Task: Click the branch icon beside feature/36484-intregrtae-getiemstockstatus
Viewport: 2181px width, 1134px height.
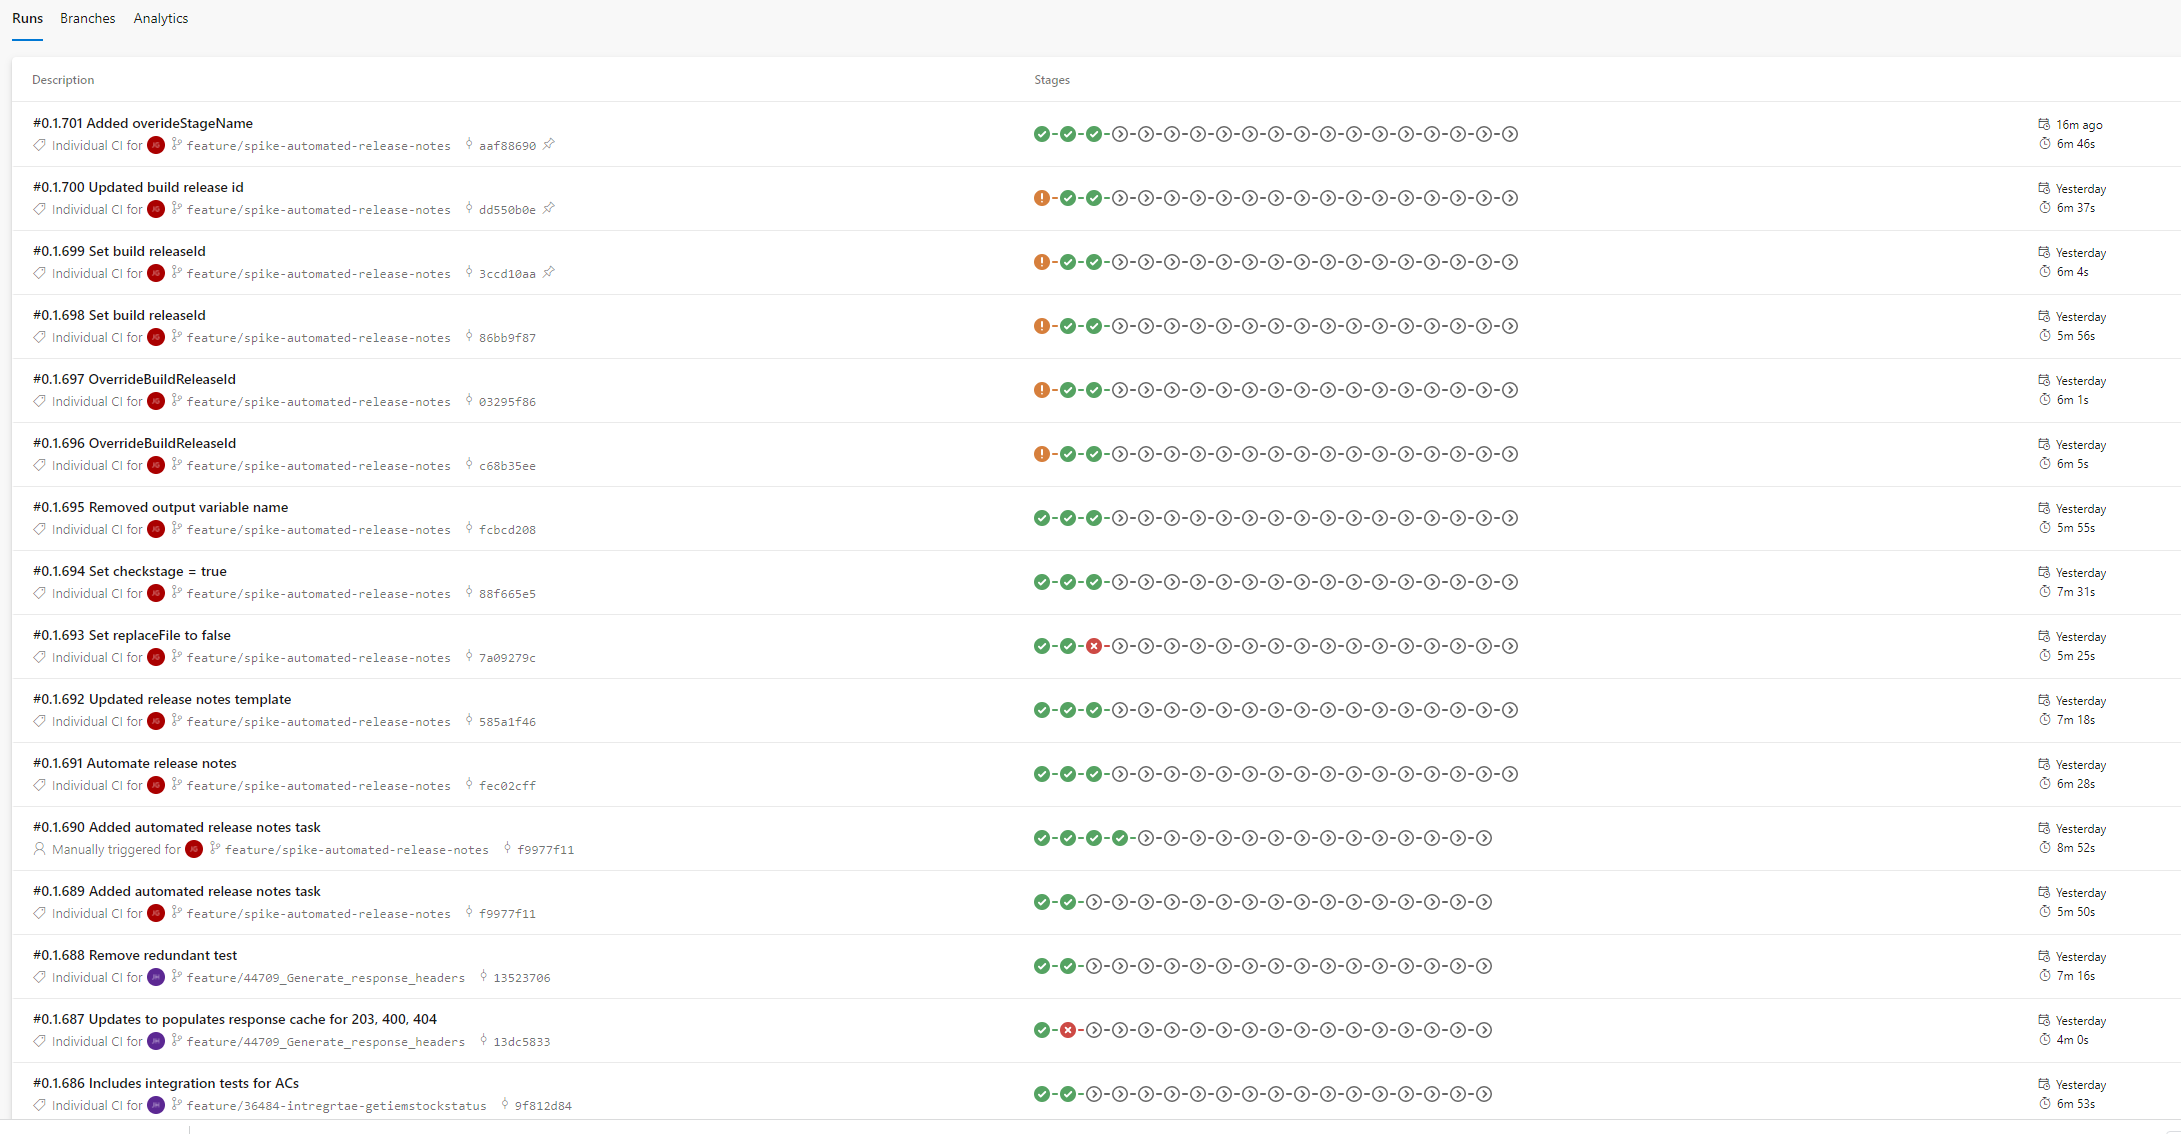Action: pos(176,1106)
